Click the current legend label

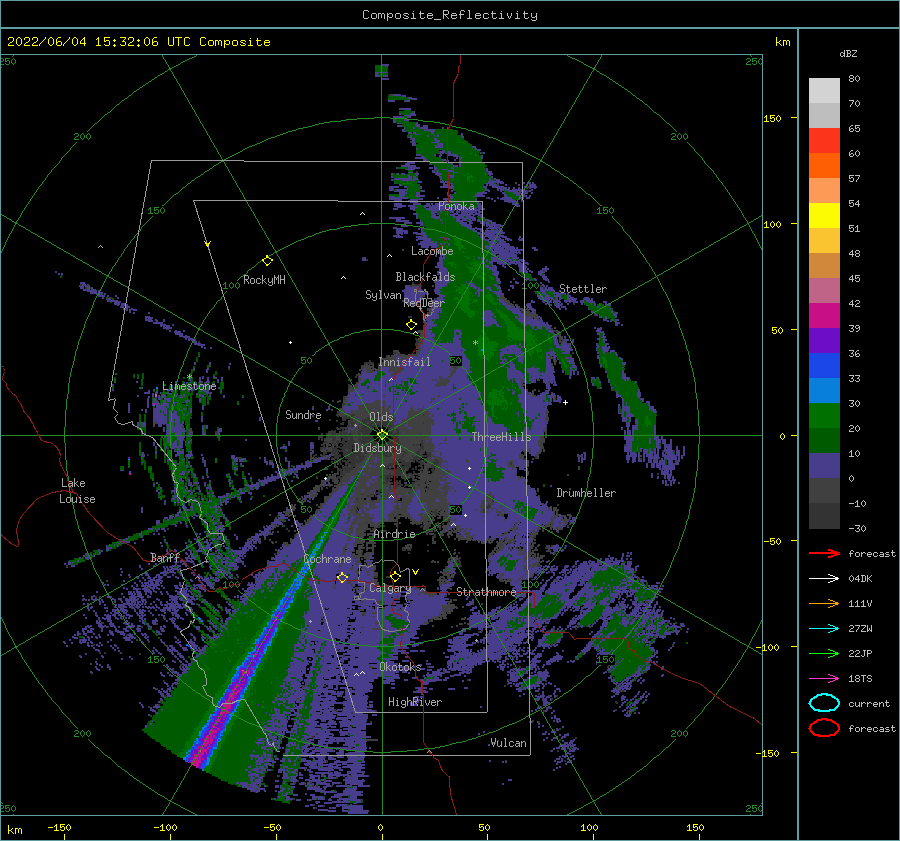coord(868,703)
